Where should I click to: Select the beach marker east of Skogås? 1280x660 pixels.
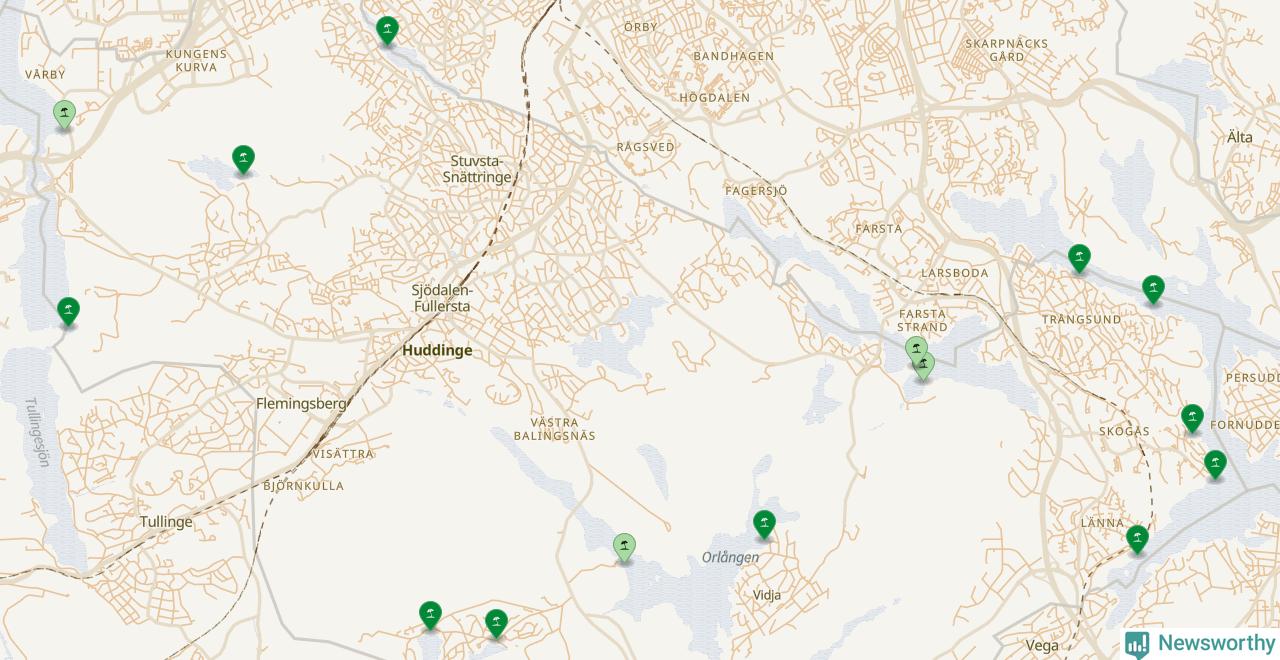pos(1192,418)
